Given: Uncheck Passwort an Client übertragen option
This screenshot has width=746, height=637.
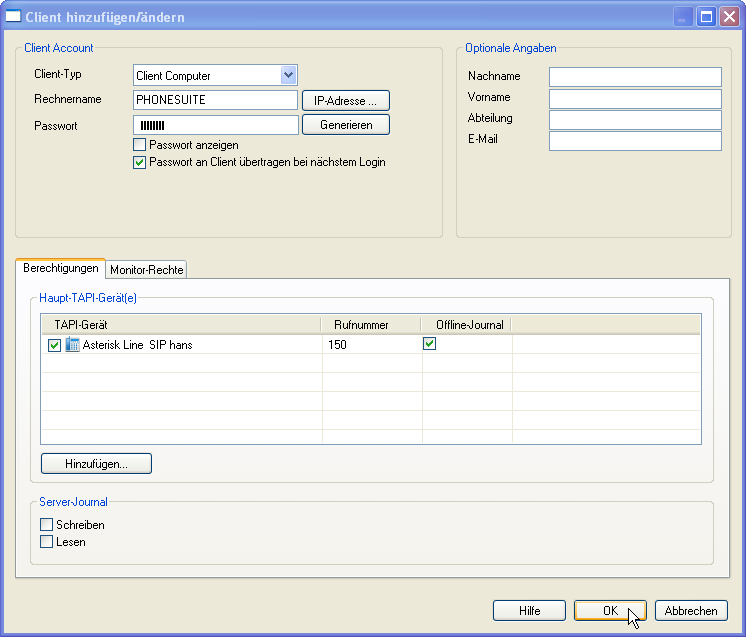Looking at the screenshot, I should click(140, 162).
